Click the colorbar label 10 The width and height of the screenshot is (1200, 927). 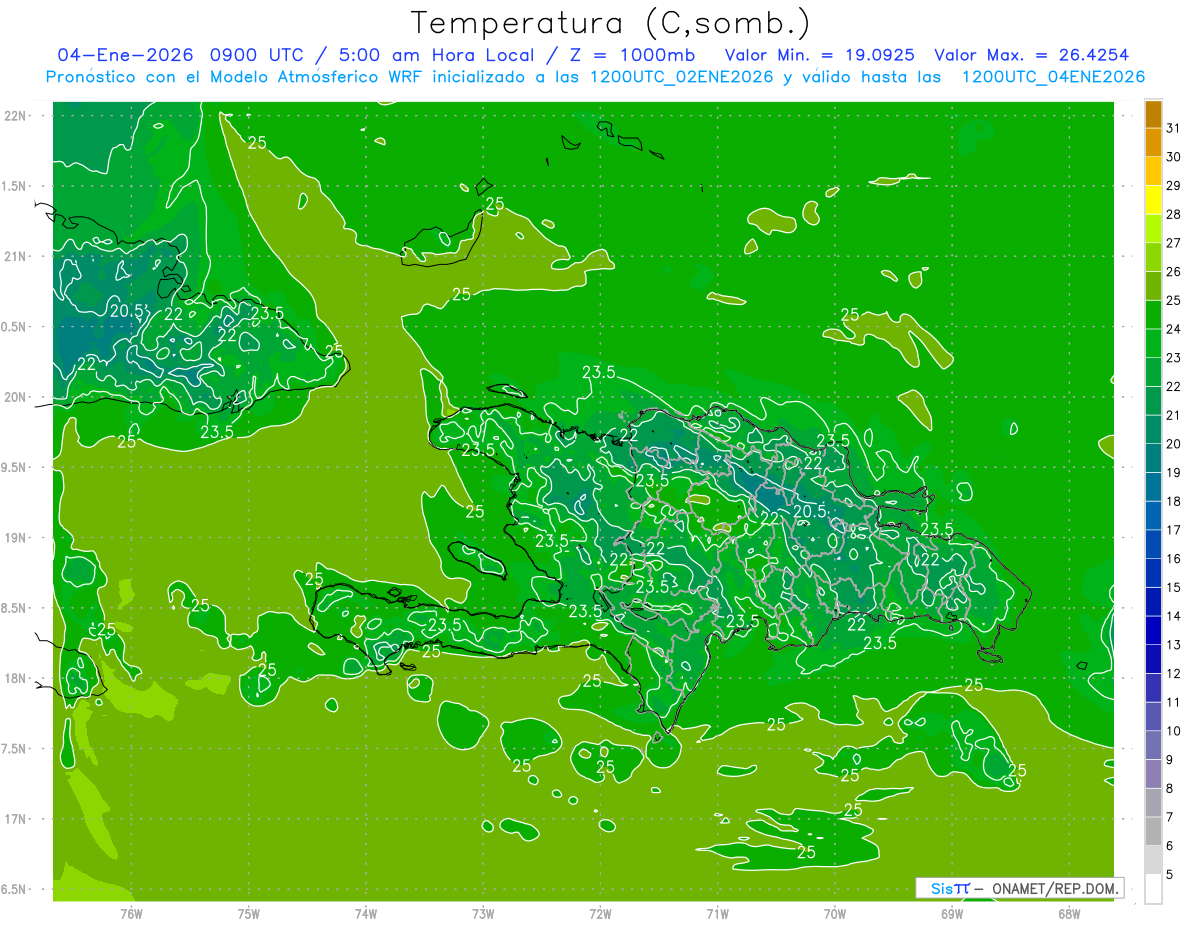[x=1174, y=732]
